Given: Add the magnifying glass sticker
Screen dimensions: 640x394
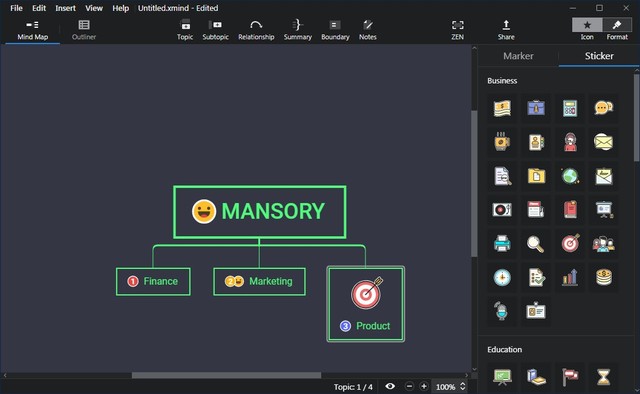Looking at the screenshot, I should click(536, 244).
